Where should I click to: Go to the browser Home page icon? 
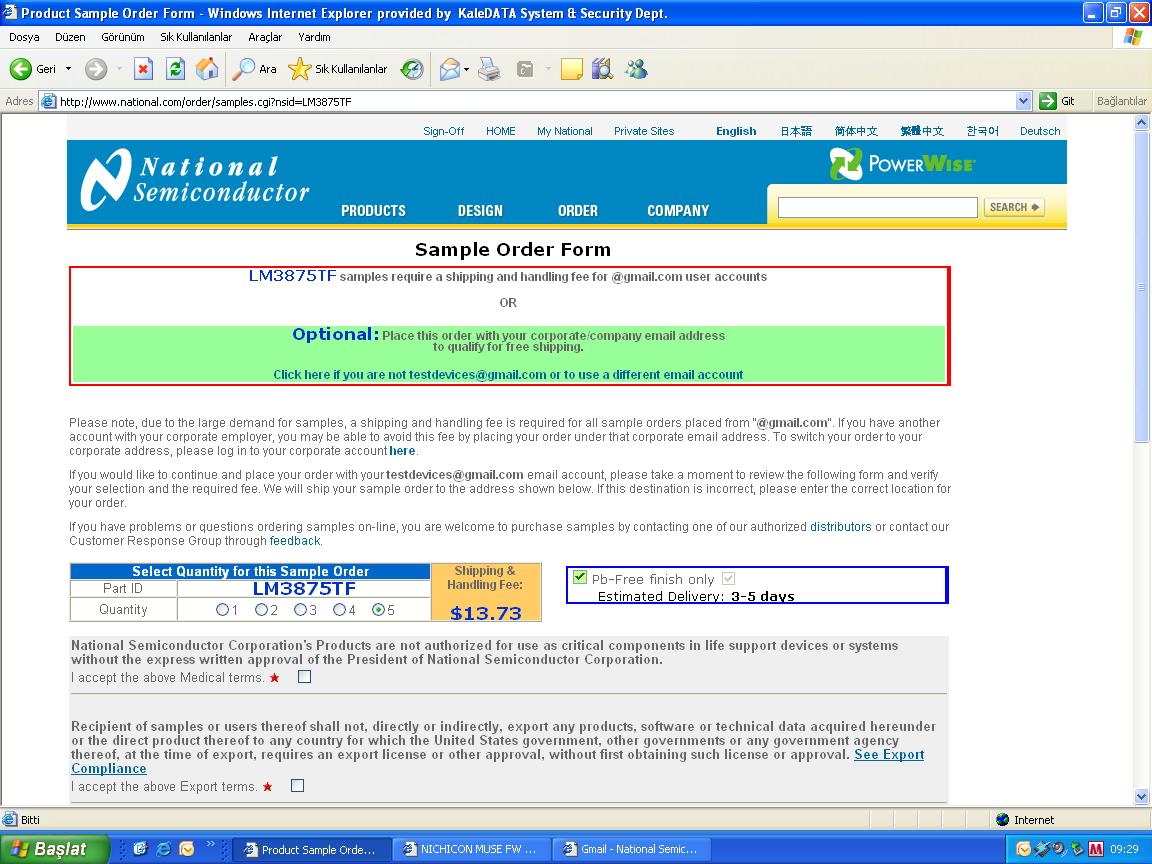point(207,69)
